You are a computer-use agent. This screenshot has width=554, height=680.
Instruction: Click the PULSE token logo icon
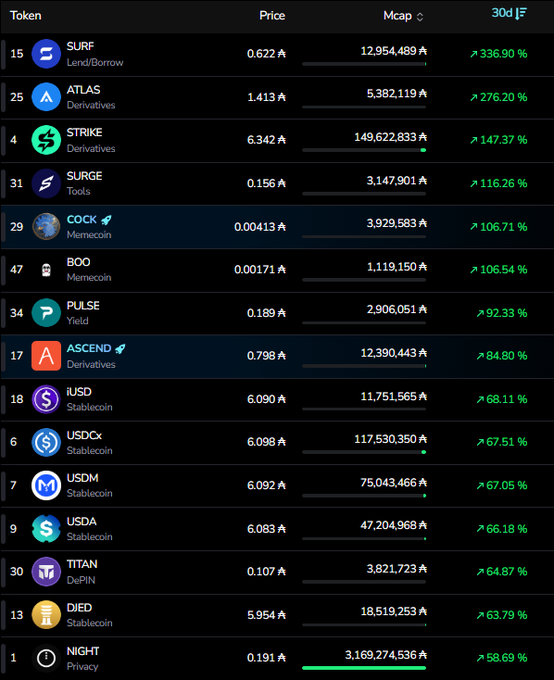pyautogui.click(x=46, y=313)
